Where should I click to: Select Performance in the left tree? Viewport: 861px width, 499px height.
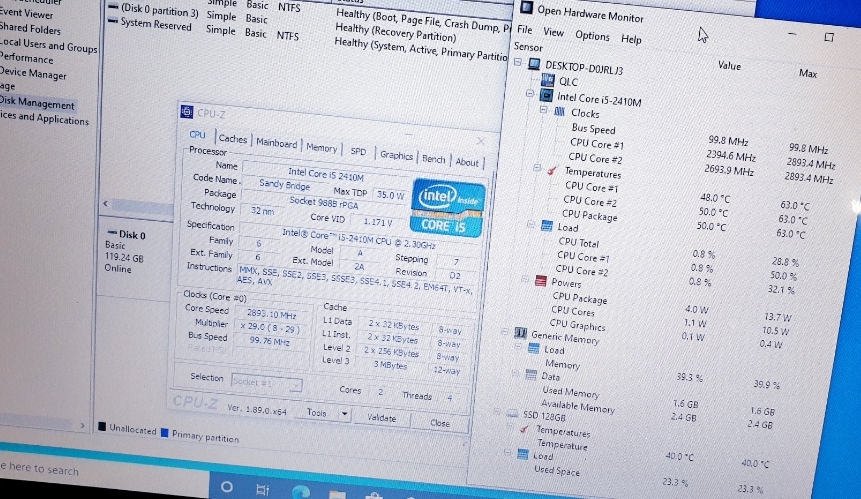26,58
